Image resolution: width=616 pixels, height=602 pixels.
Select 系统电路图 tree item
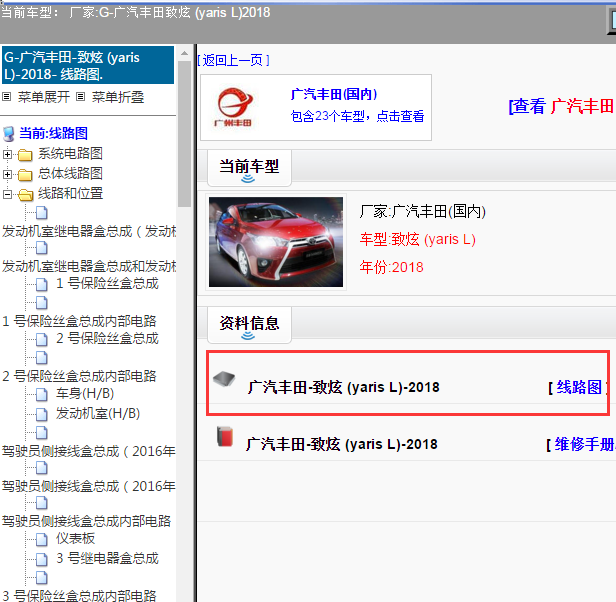click(x=70, y=153)
